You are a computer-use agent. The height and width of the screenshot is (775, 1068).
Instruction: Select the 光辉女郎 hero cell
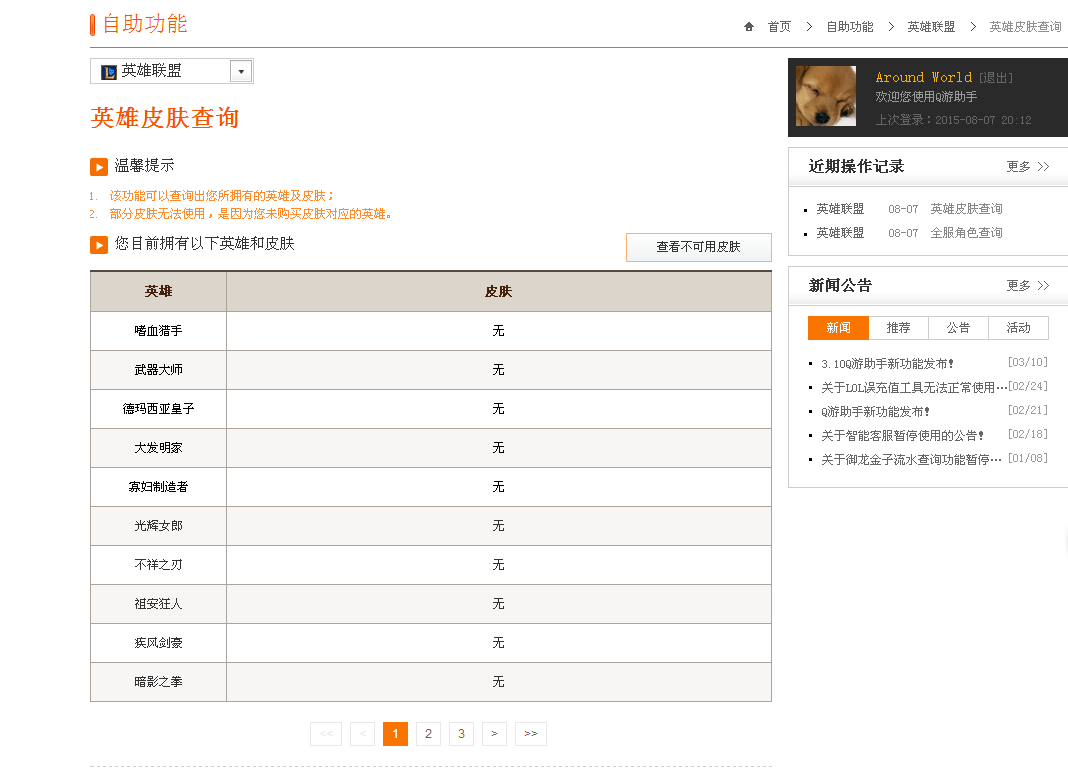[158, 526]
